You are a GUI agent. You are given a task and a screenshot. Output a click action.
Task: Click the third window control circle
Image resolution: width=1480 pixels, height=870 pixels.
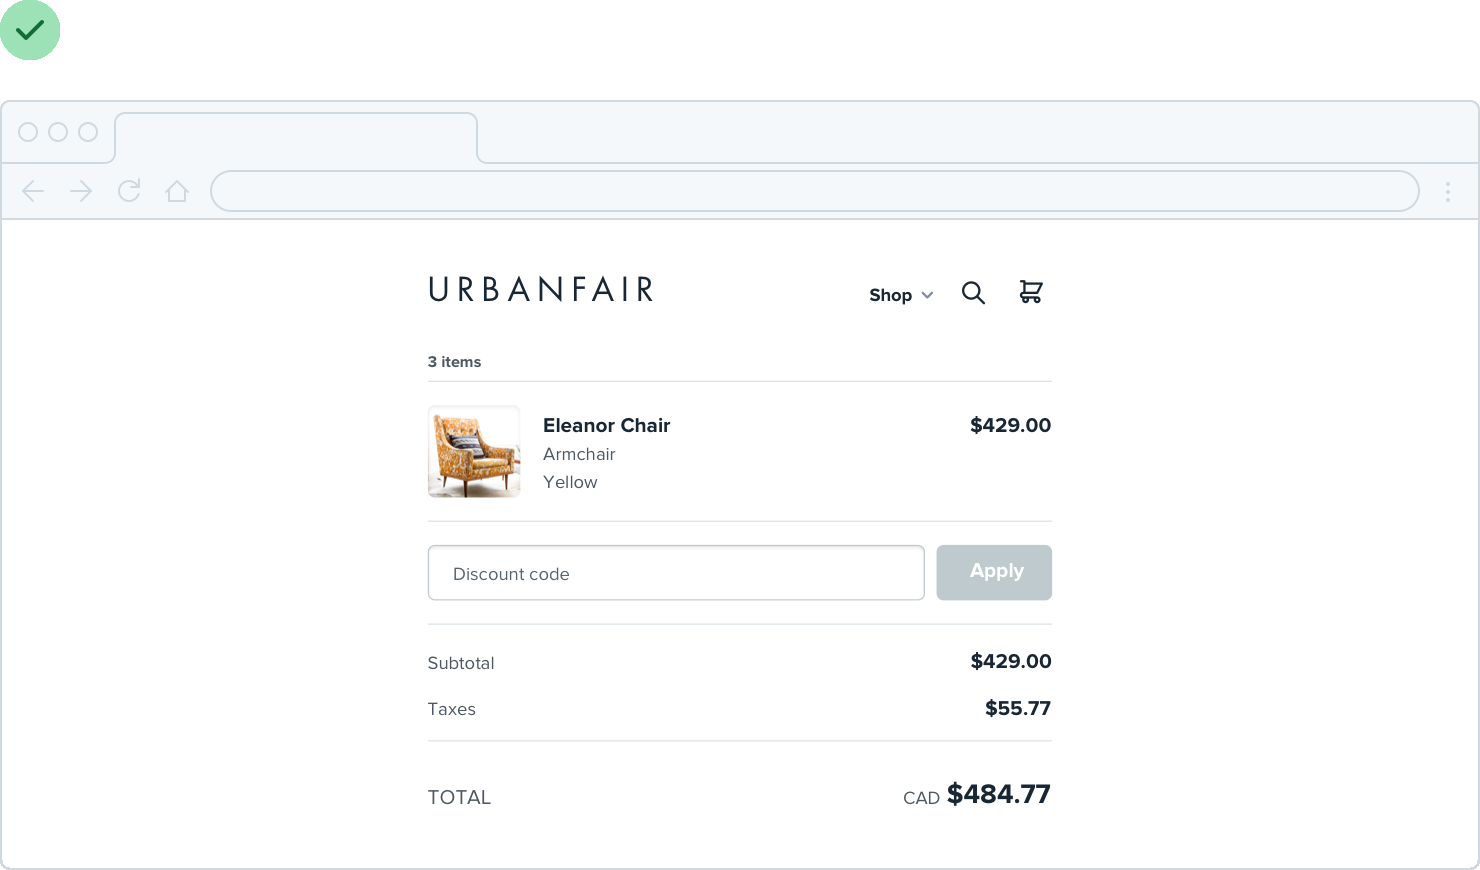(88, 132)
